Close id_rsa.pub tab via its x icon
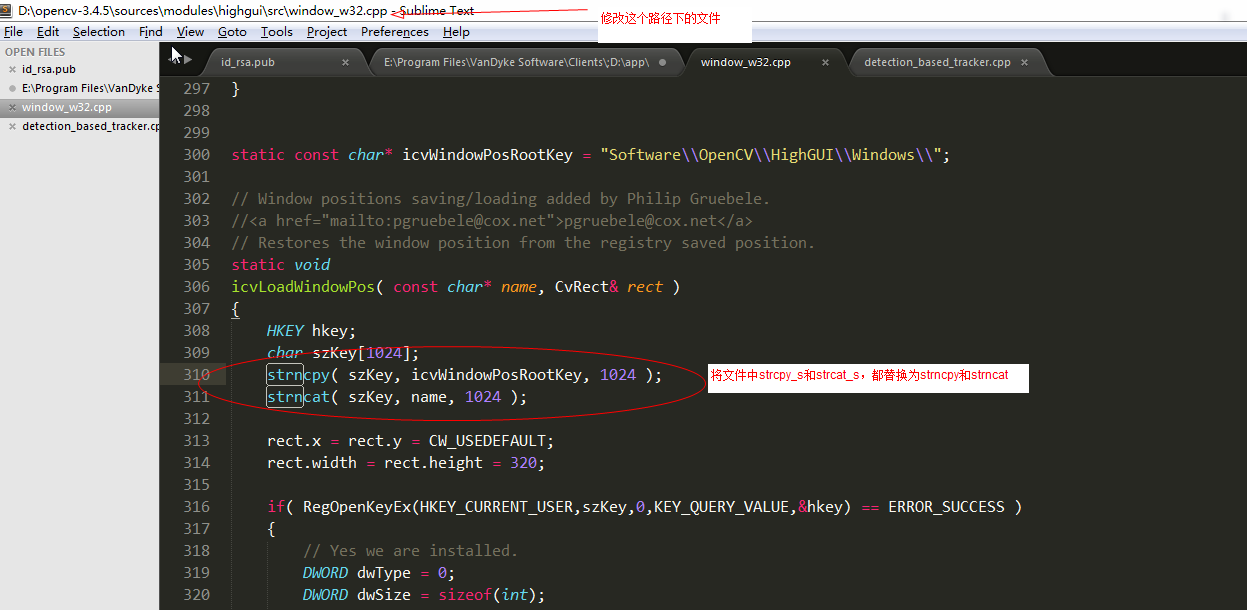Image resolution: width=1247 pixels, height=610 pixels. 345,61
